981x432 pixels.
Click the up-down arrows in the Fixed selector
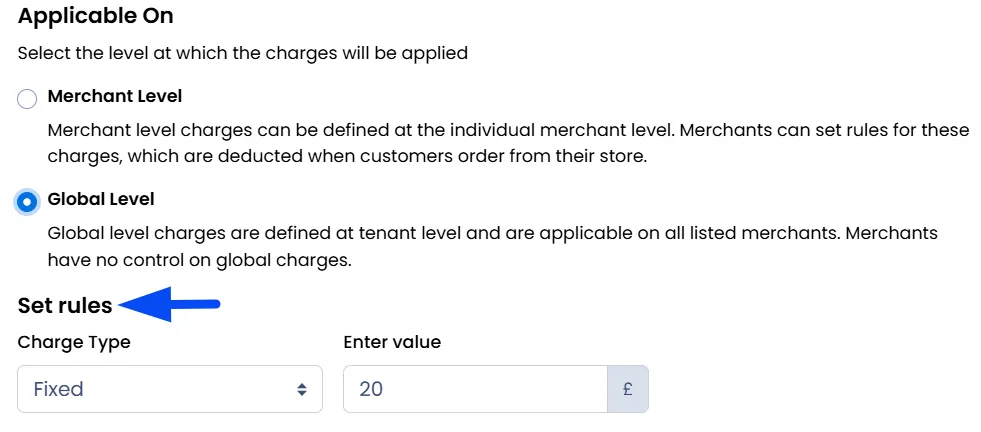(302, 389)
